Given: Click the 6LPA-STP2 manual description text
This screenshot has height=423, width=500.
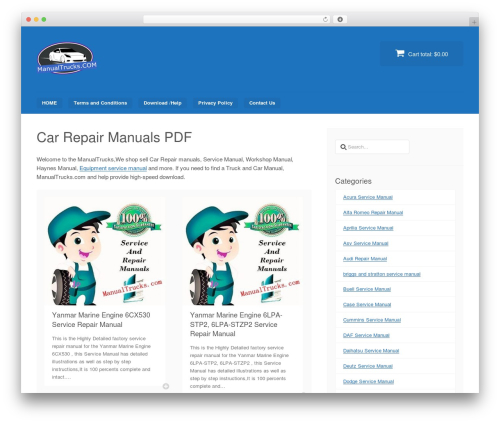Looking at the screenshot, I should 239,367.
